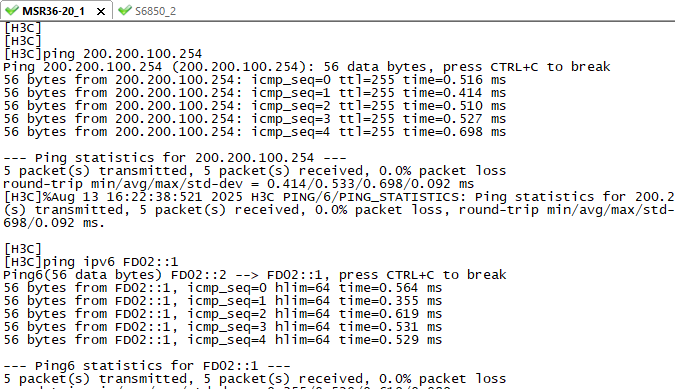
Task: Click the 'Ping6 statistics for FD02::1' header
Action: 147,366
